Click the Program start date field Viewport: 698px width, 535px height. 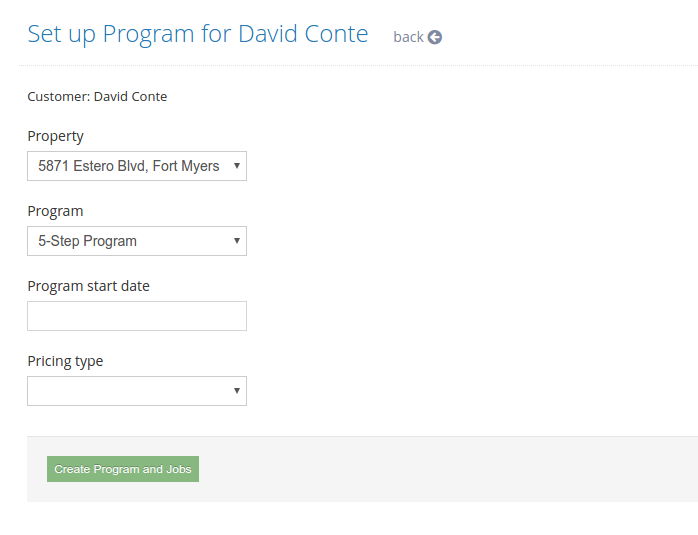[x=137, y=316]
